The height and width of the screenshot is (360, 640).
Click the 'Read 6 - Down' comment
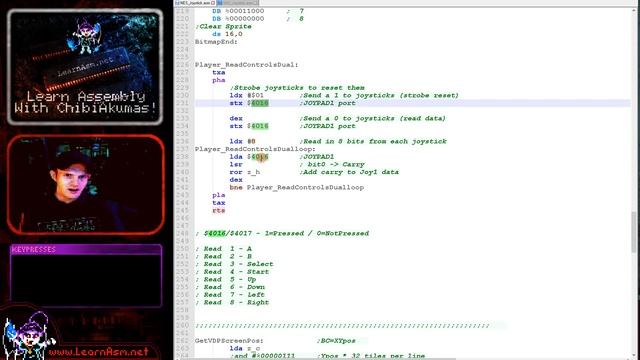pos(234,287)
